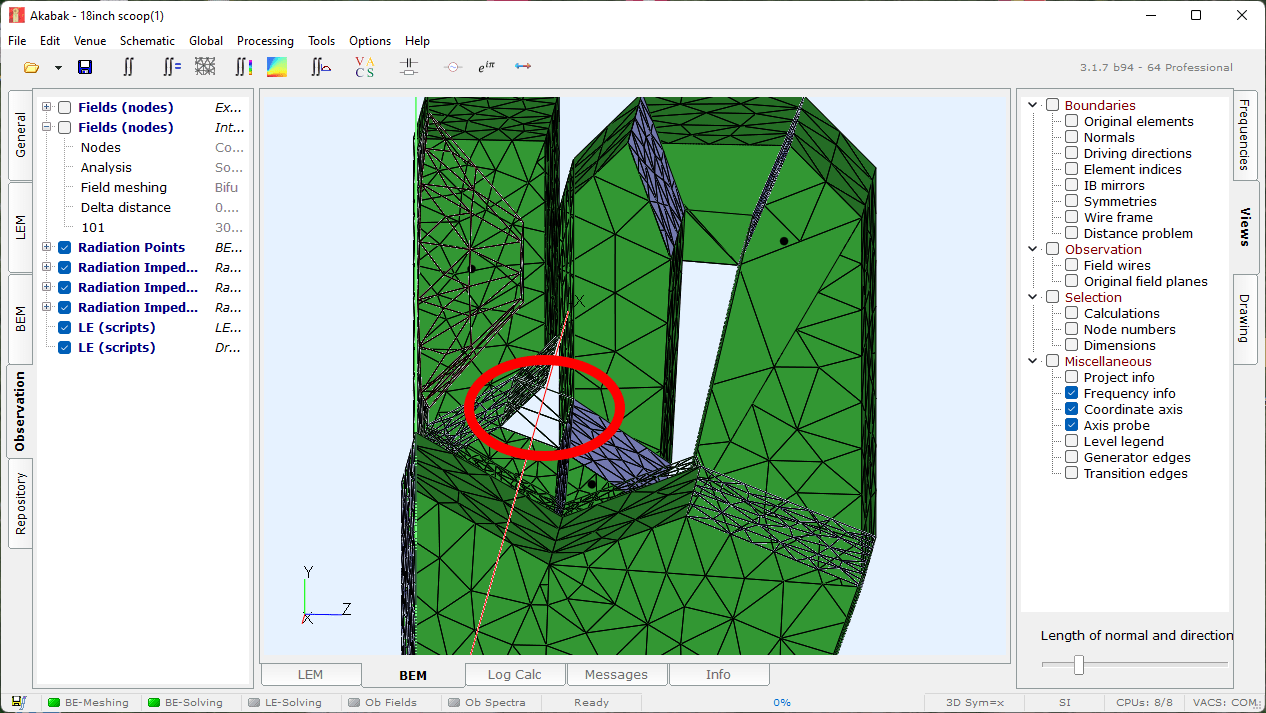
Task: Enable the Field wires checkbox
Action: pyautogui.click(x=1071, y=265)
